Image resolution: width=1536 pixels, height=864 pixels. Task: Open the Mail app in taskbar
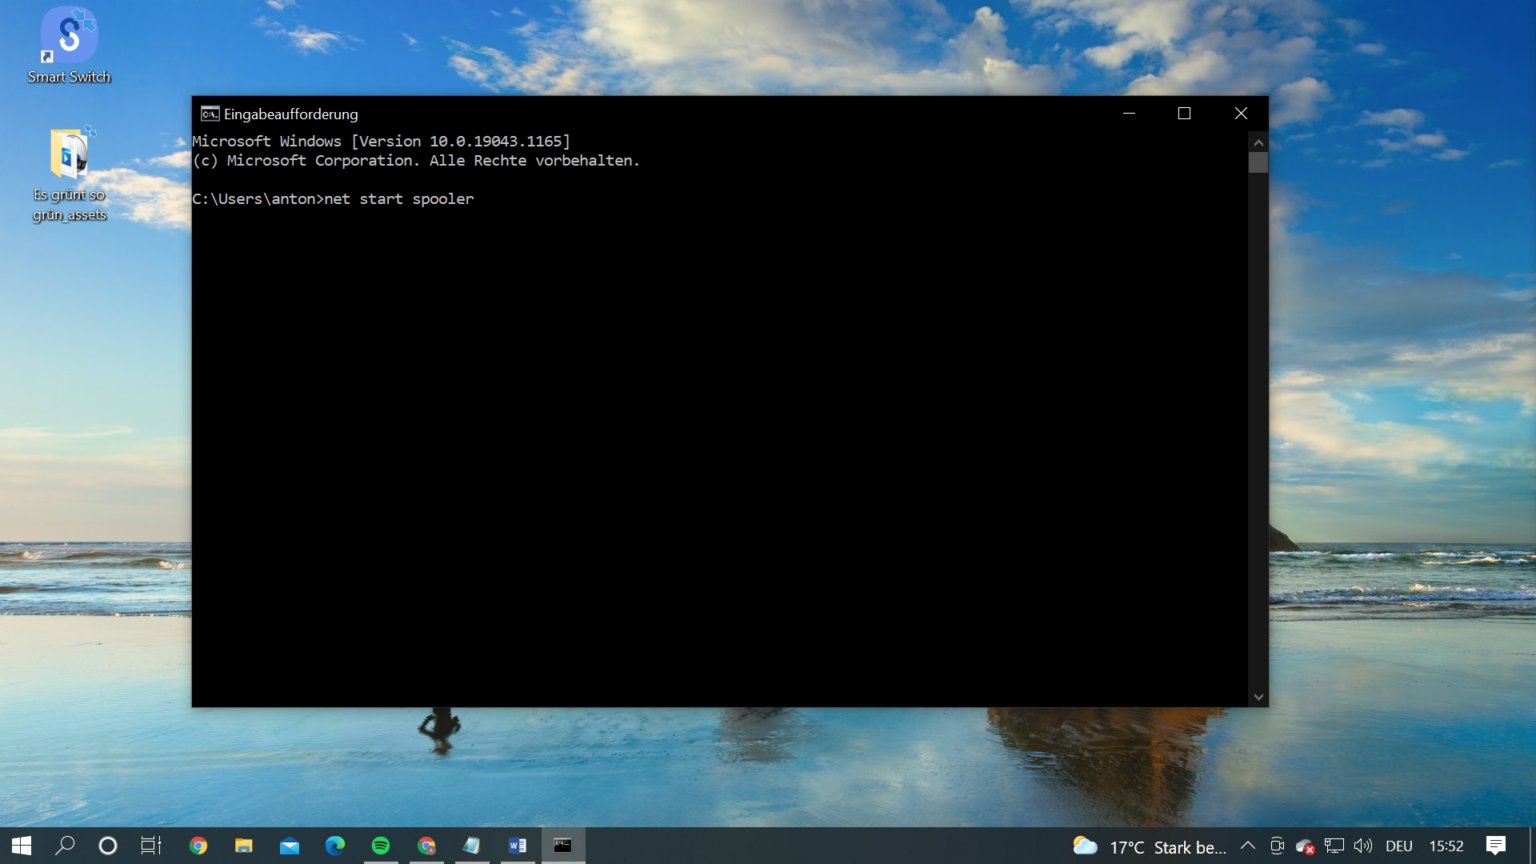[x=289, y=846]
